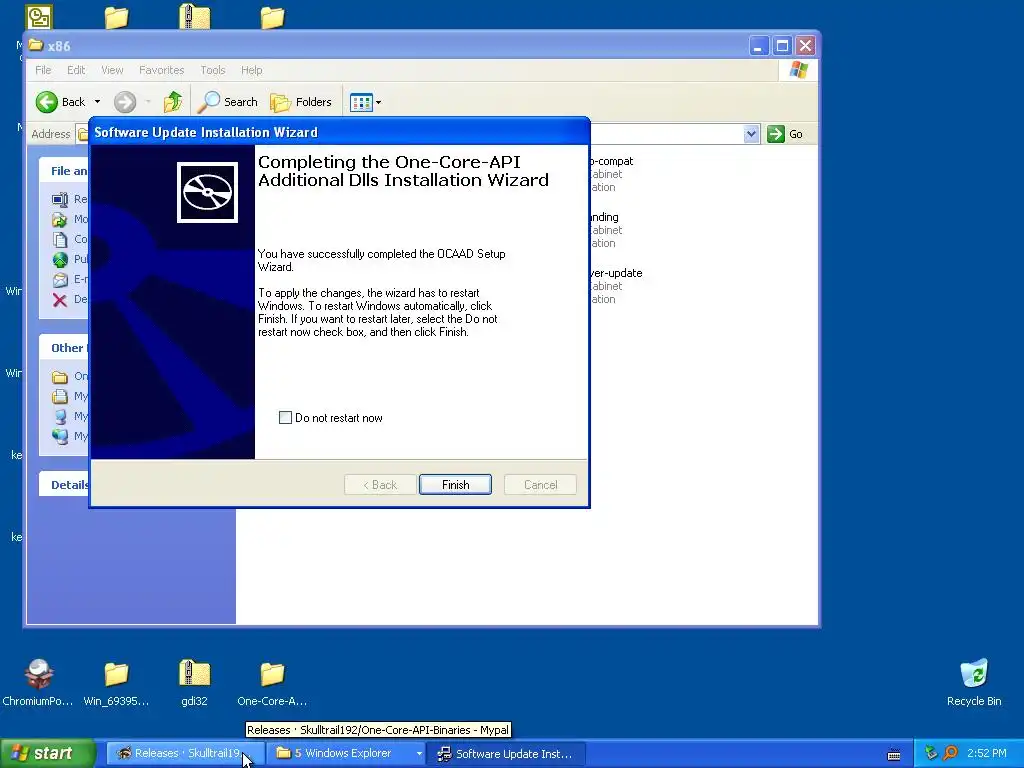This screenshot has width=1024, height=768.
Task: Open the ChromiumPo... desktop icon
Action: click(38, 683)
